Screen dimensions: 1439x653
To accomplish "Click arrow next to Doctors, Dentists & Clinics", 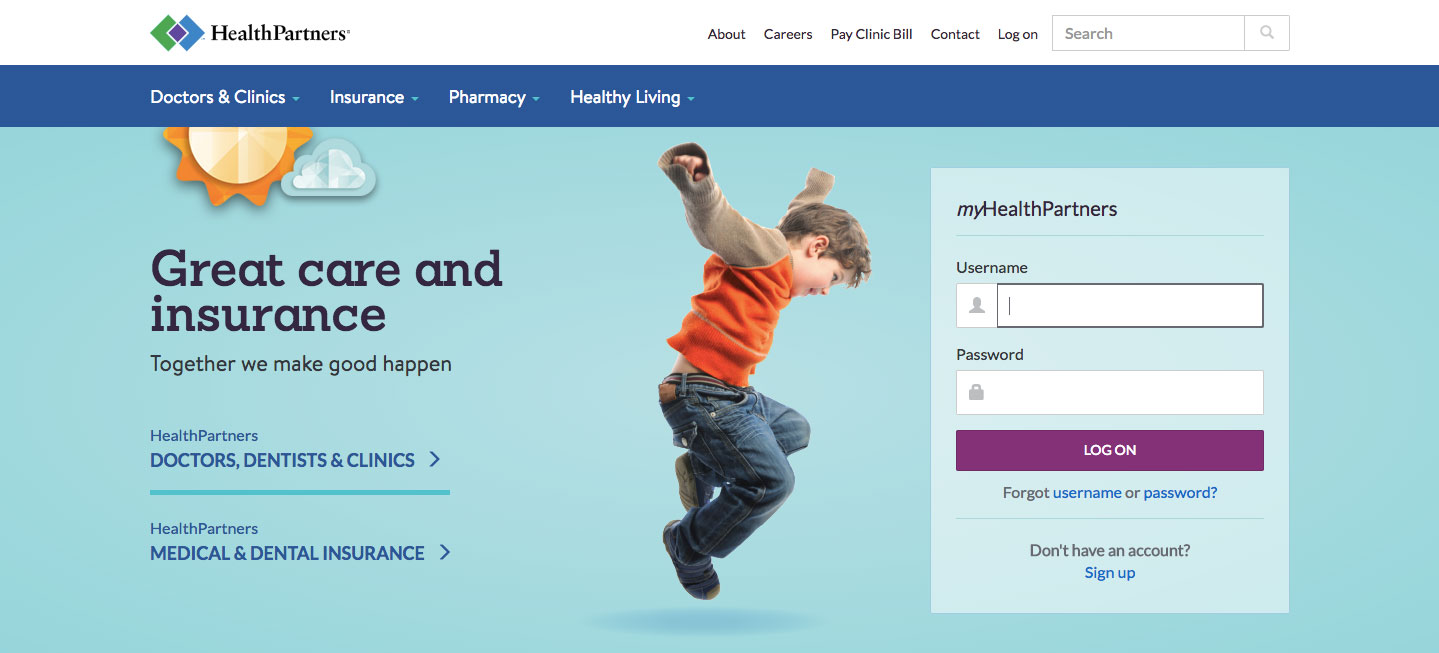I will [x=434, y=460].
